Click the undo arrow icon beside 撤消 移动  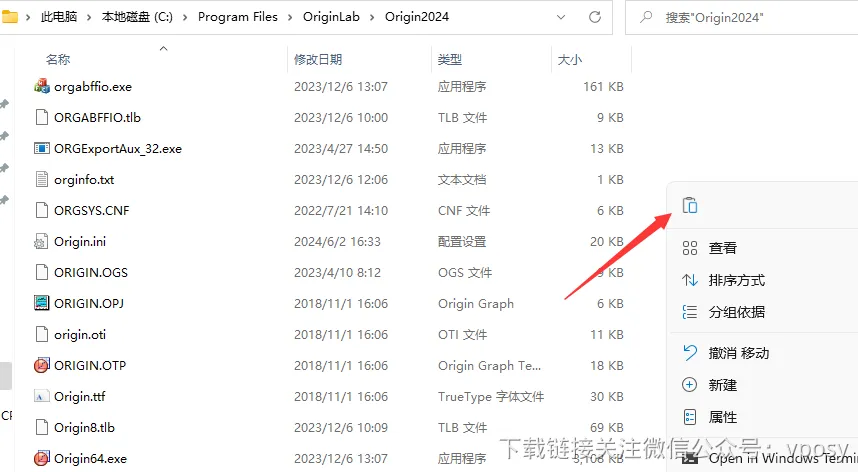click(689, 353)
